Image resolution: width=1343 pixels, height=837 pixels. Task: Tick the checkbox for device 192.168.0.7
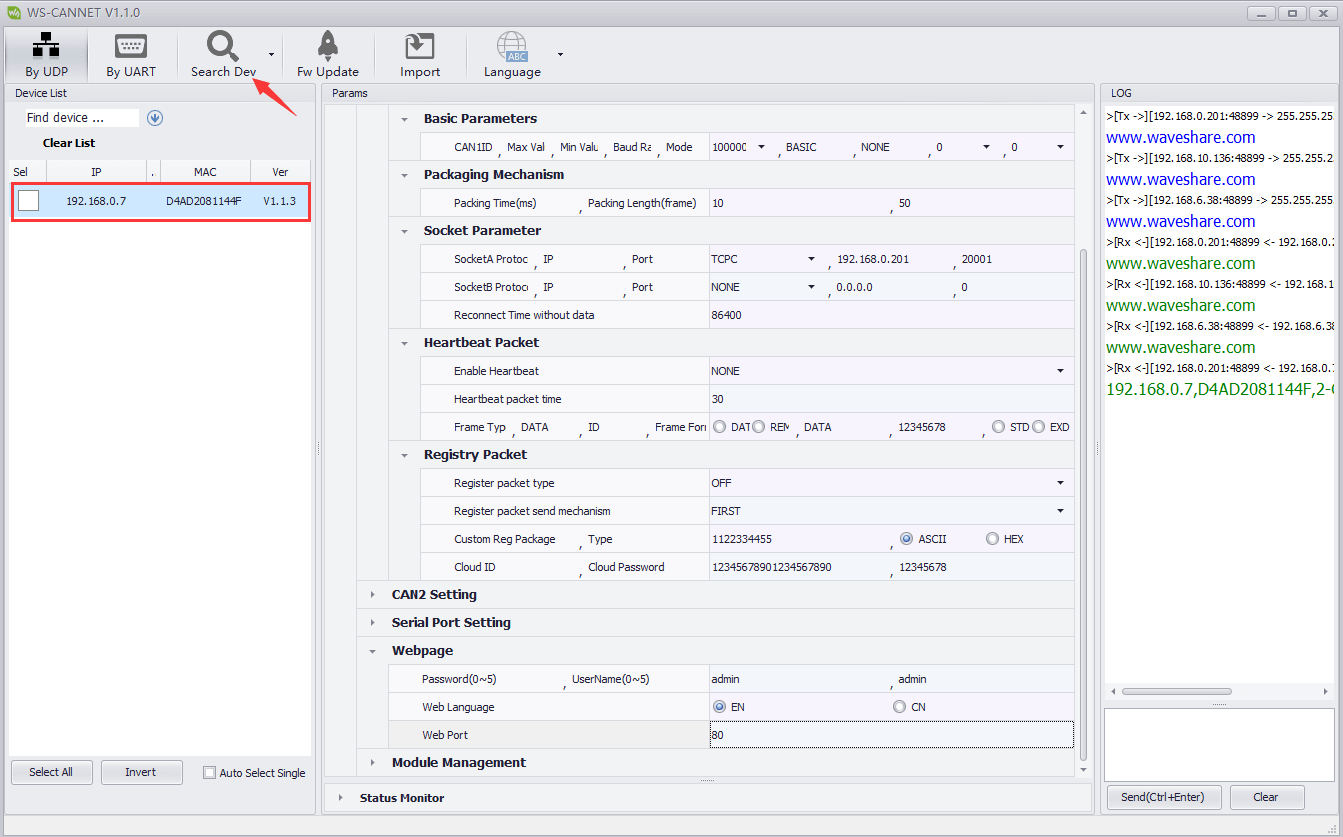coord(29,201)
